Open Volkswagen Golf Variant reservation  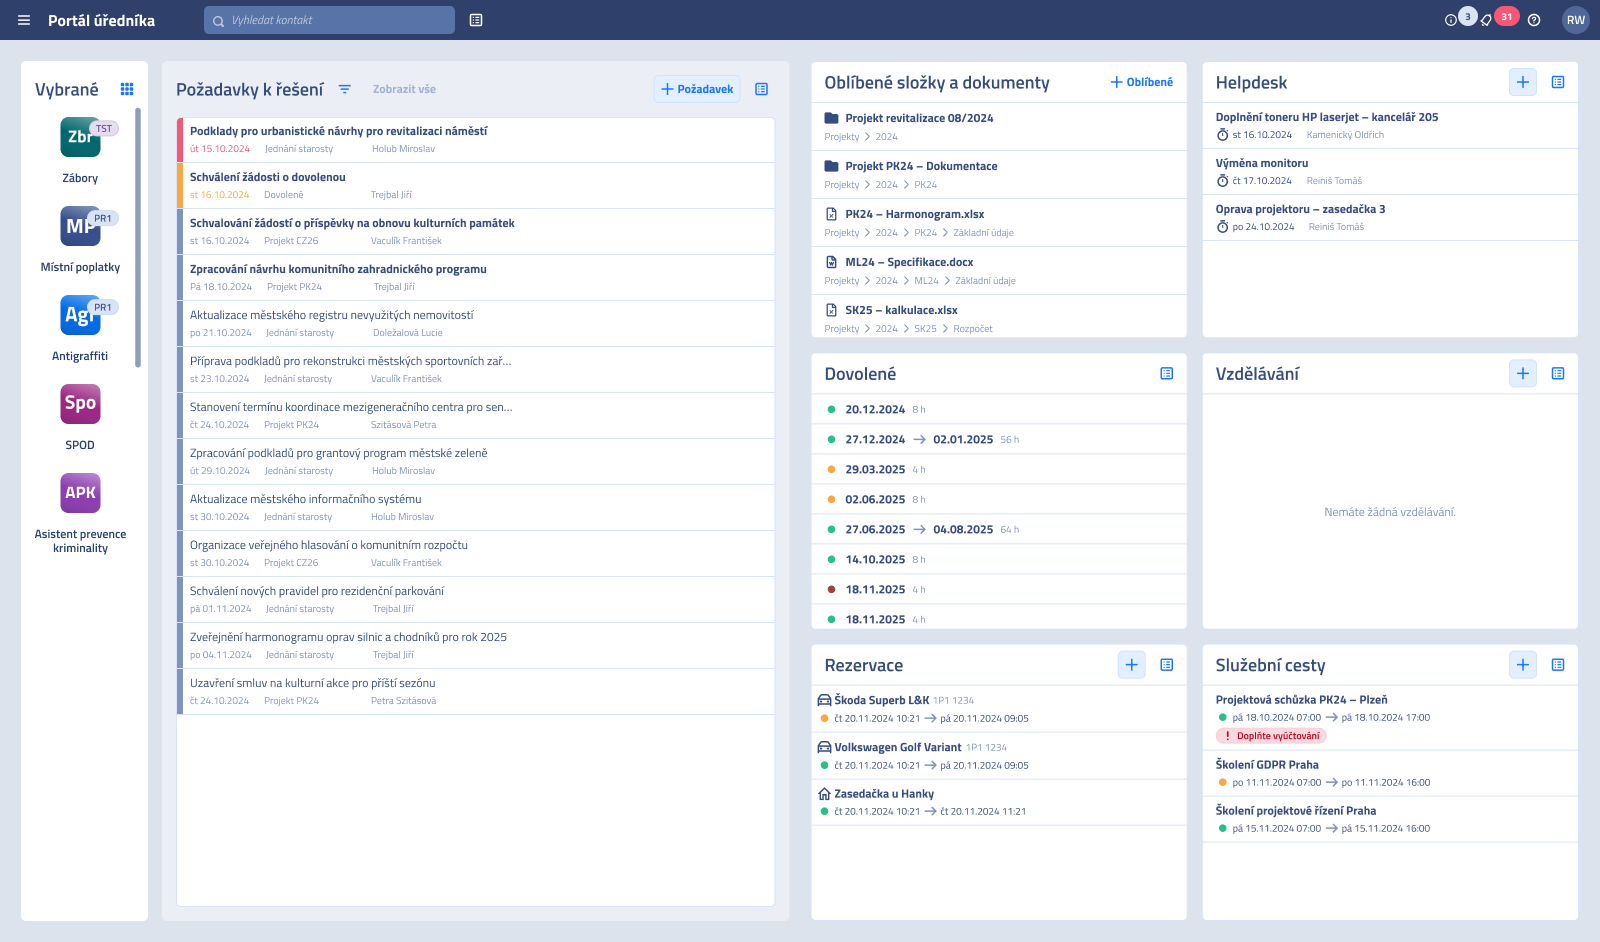click(x=999, y=756)
